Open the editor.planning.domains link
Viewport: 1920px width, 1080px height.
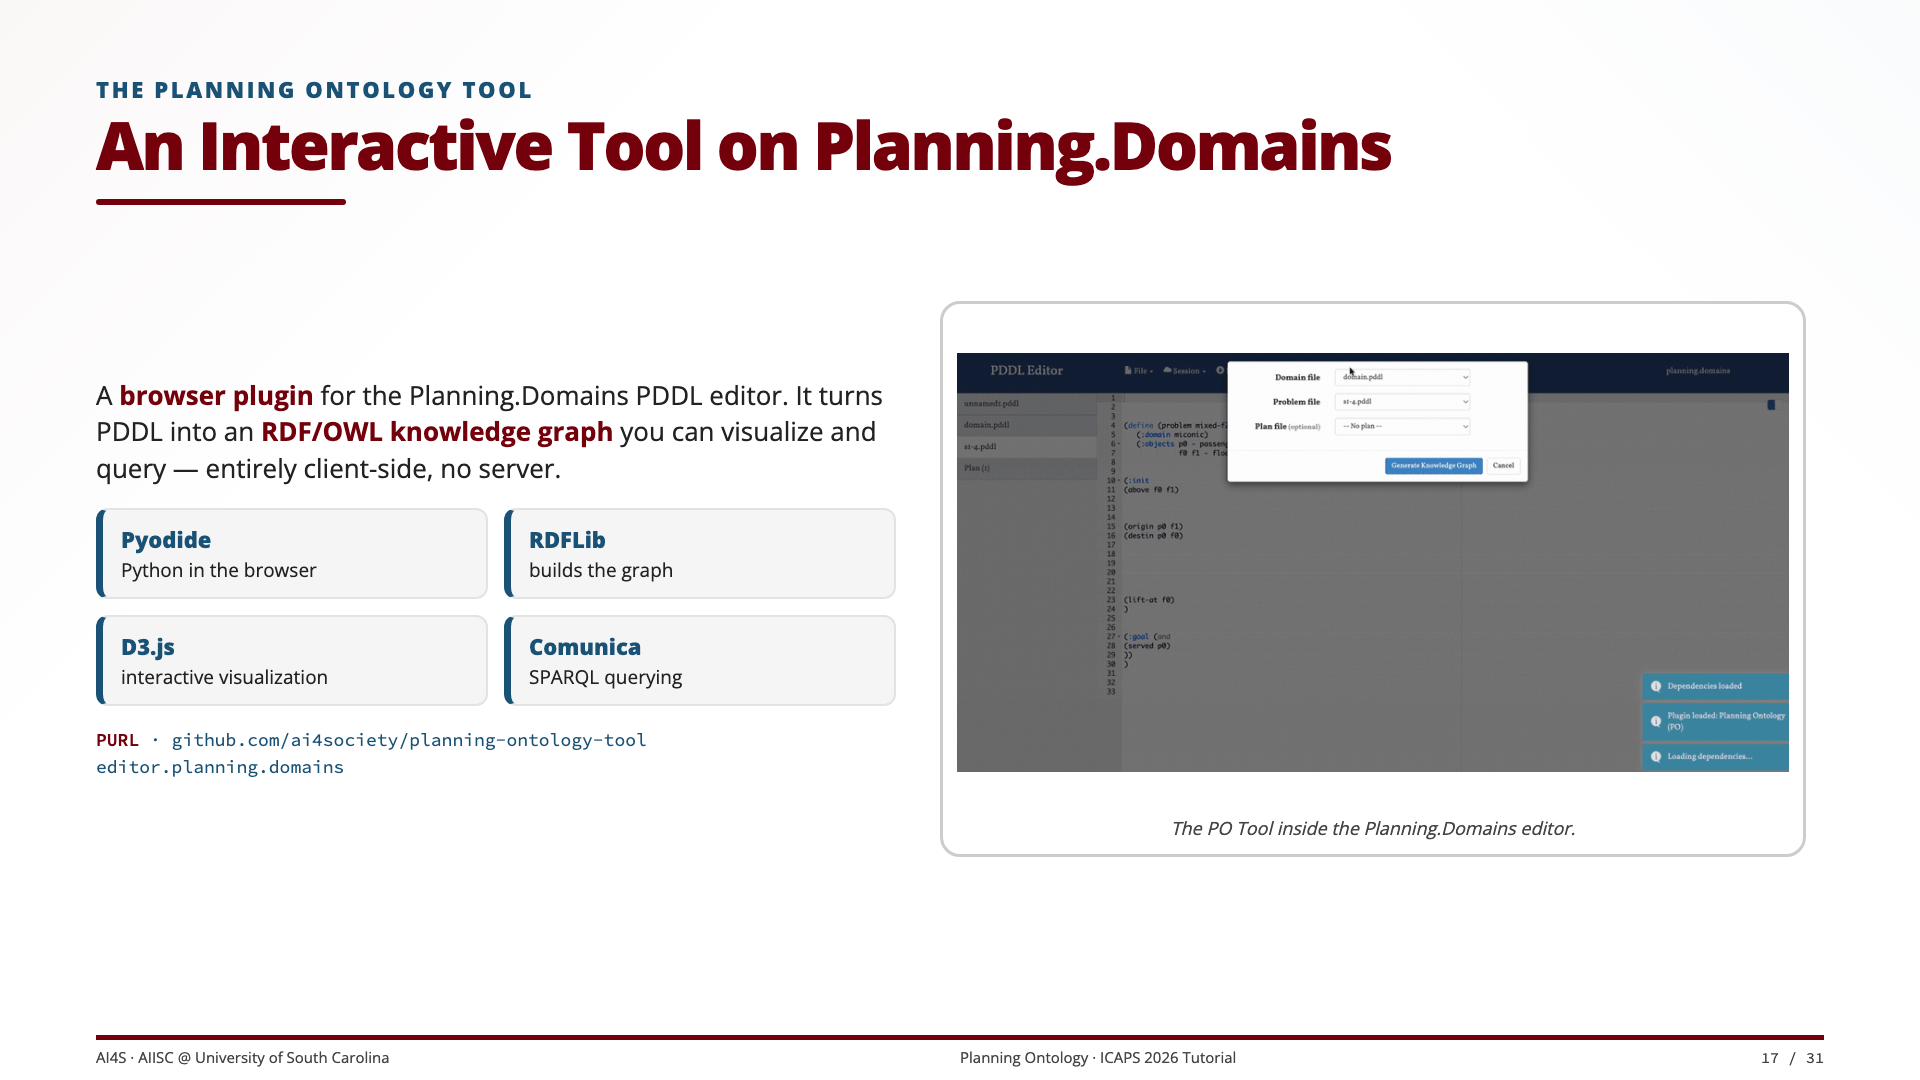click(220, 767)
